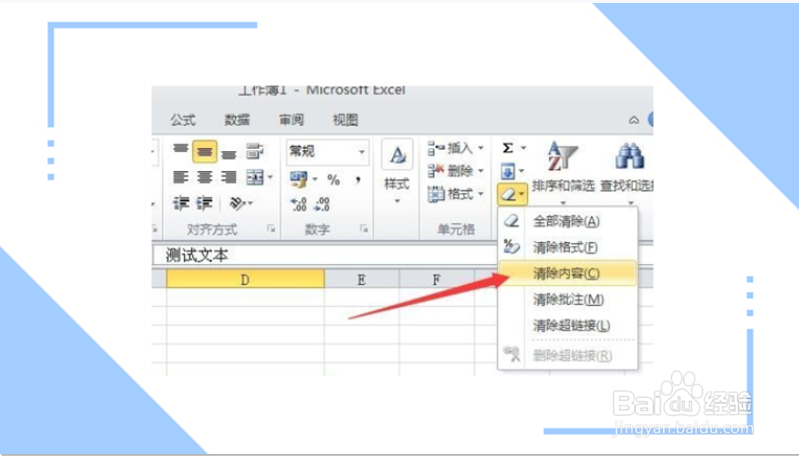Screen dimensions: 799x456
Task: Apply left text alignment
Action: point(180,177)
